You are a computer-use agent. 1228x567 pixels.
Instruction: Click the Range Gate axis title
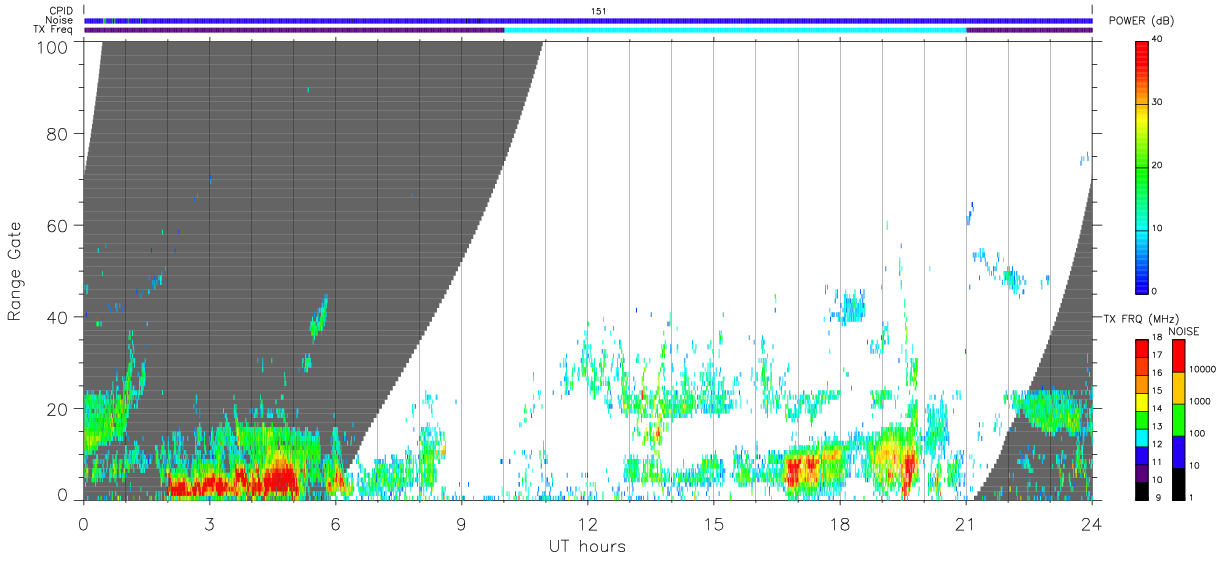point(15,271)
